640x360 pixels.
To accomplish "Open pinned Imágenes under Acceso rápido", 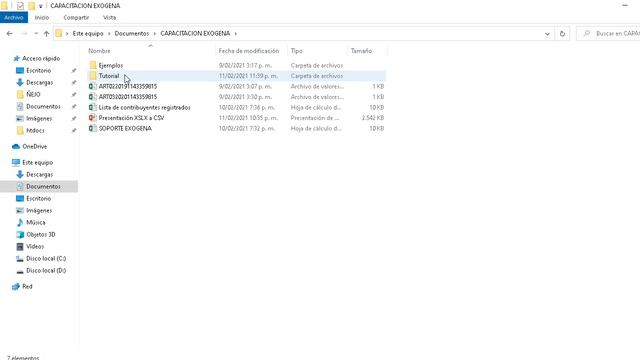I will point(39,118).
